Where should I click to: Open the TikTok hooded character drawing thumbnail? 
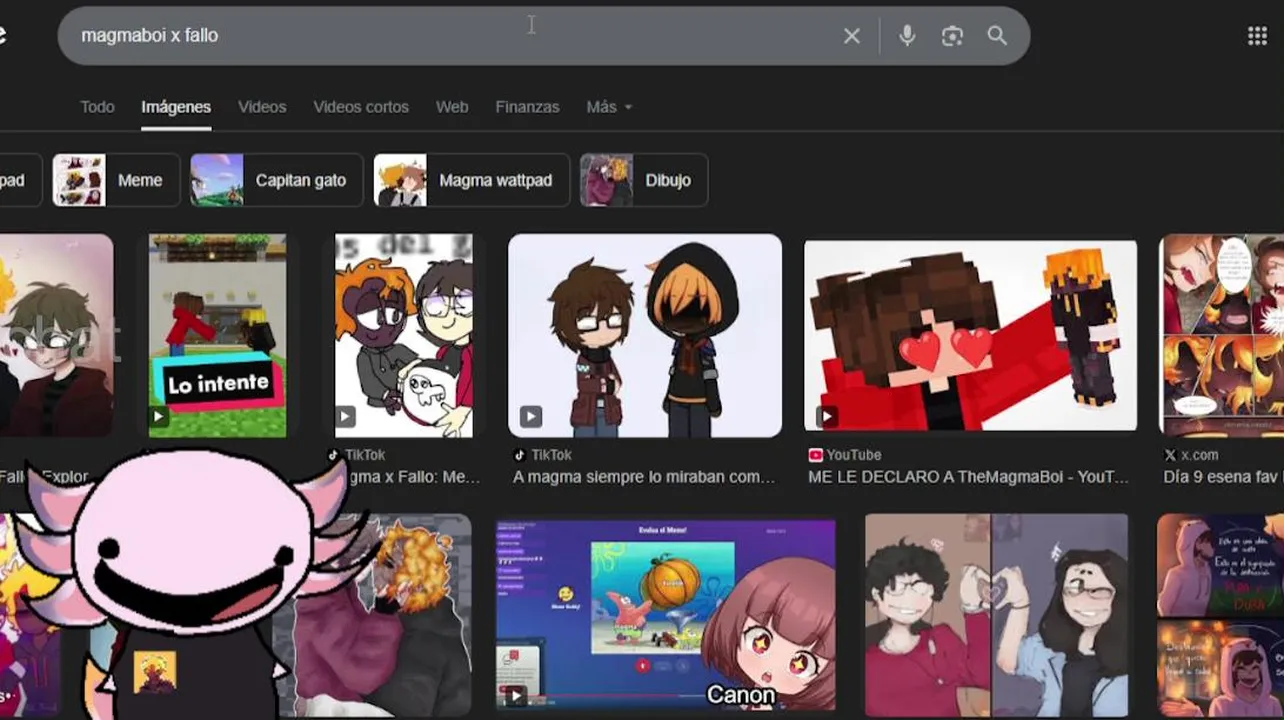point(645,336)
